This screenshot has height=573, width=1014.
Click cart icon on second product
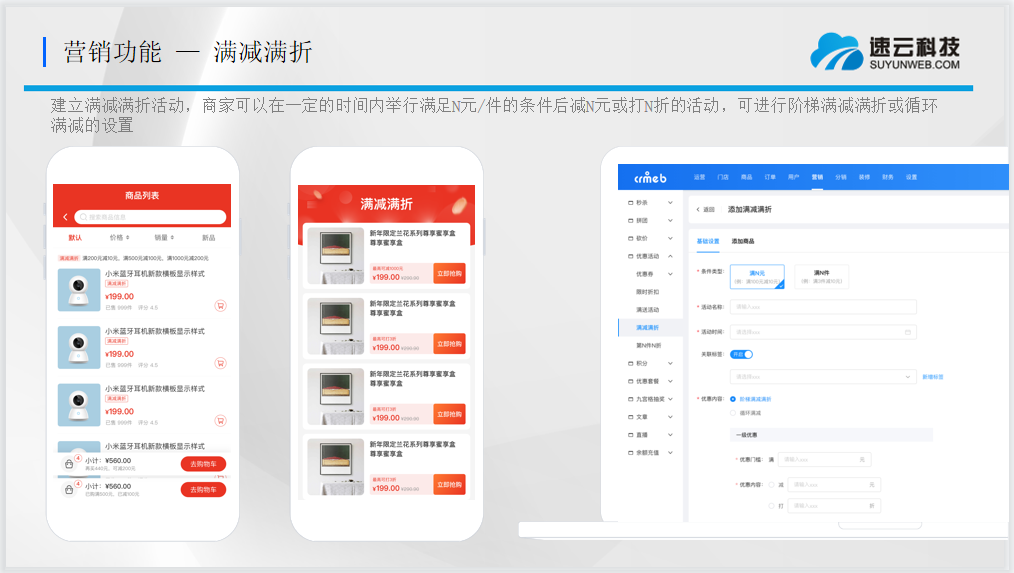pyautogui.click(x=220, y=364)
